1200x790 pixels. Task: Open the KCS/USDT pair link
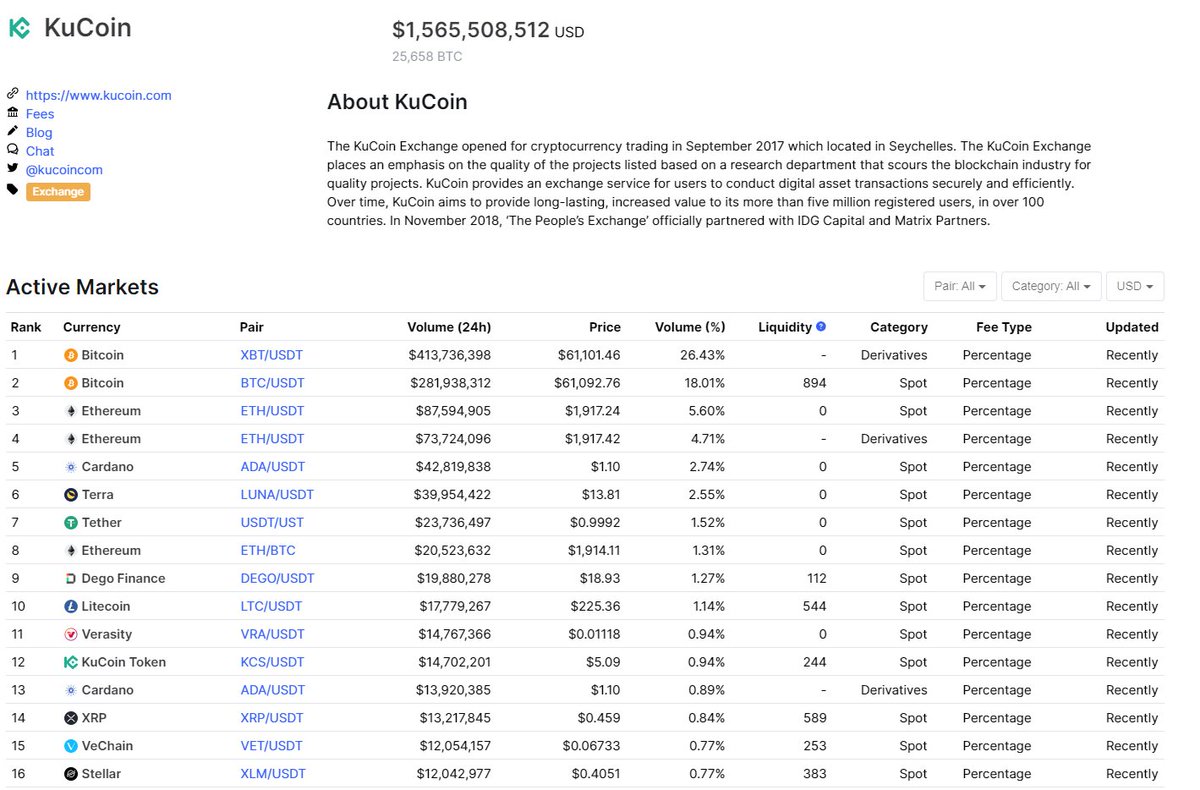point(272,663)
